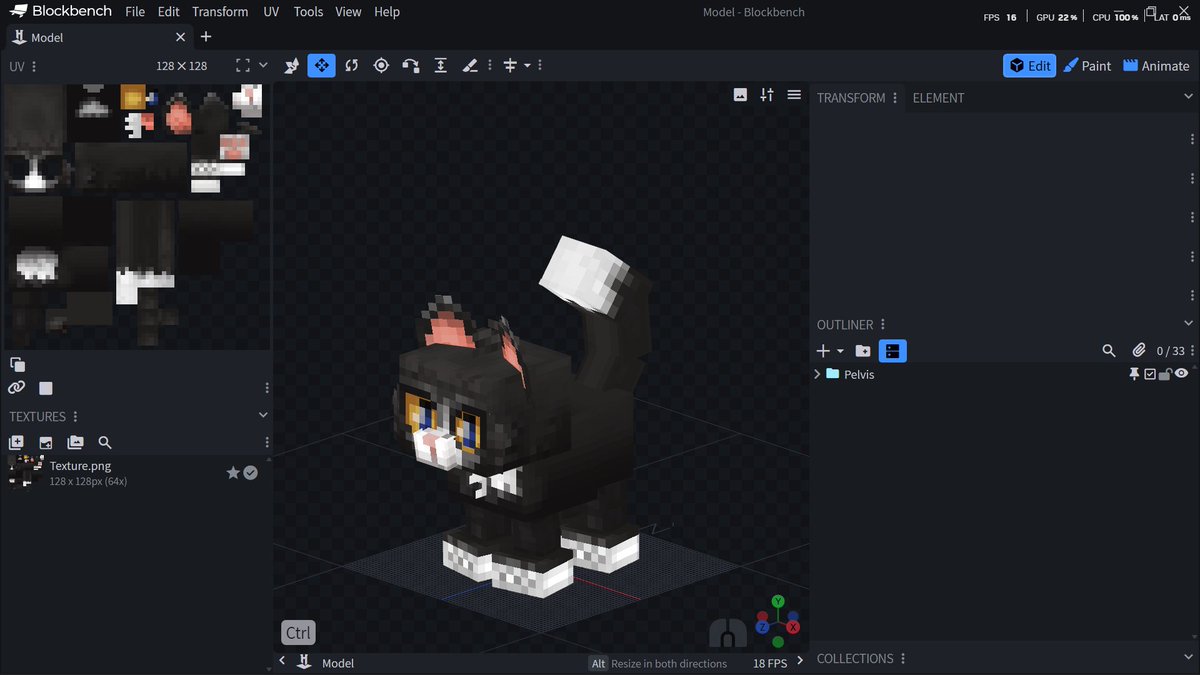1200x675 pixels.
Task: Open the UV menu
Action: pyautogui.click(x=271, y=12)
